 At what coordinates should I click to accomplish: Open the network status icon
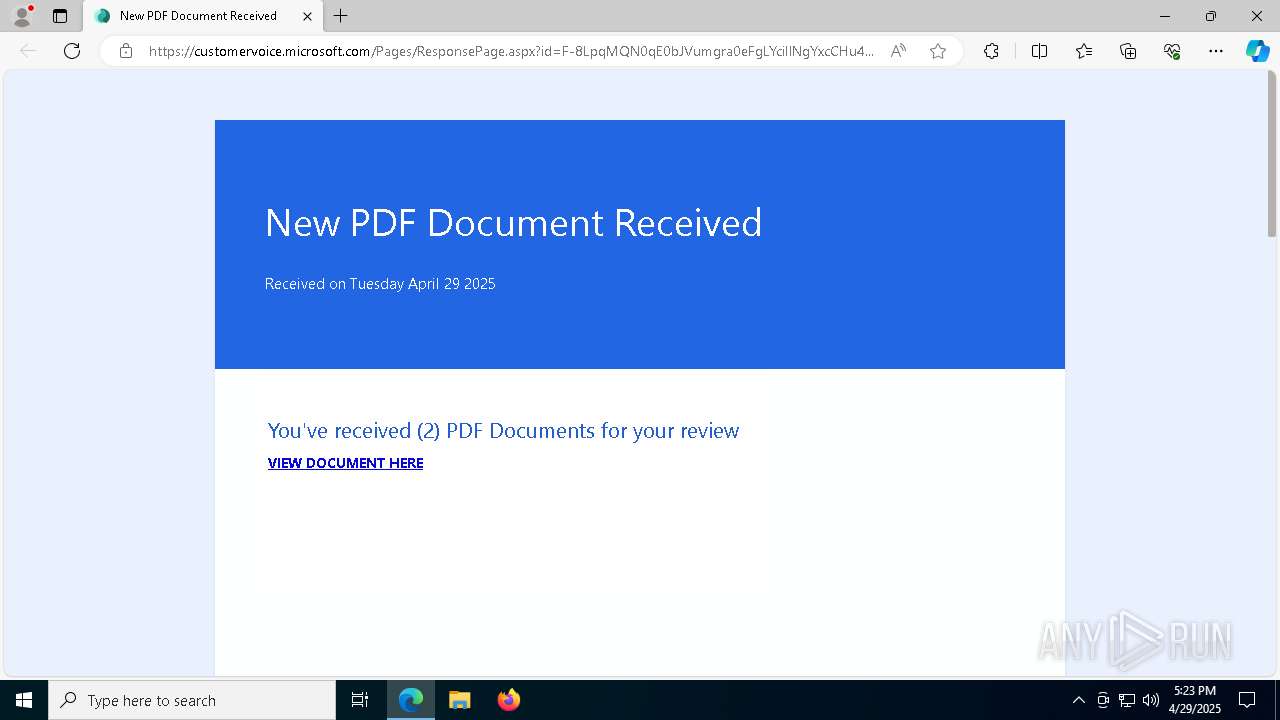point(1127,700)
